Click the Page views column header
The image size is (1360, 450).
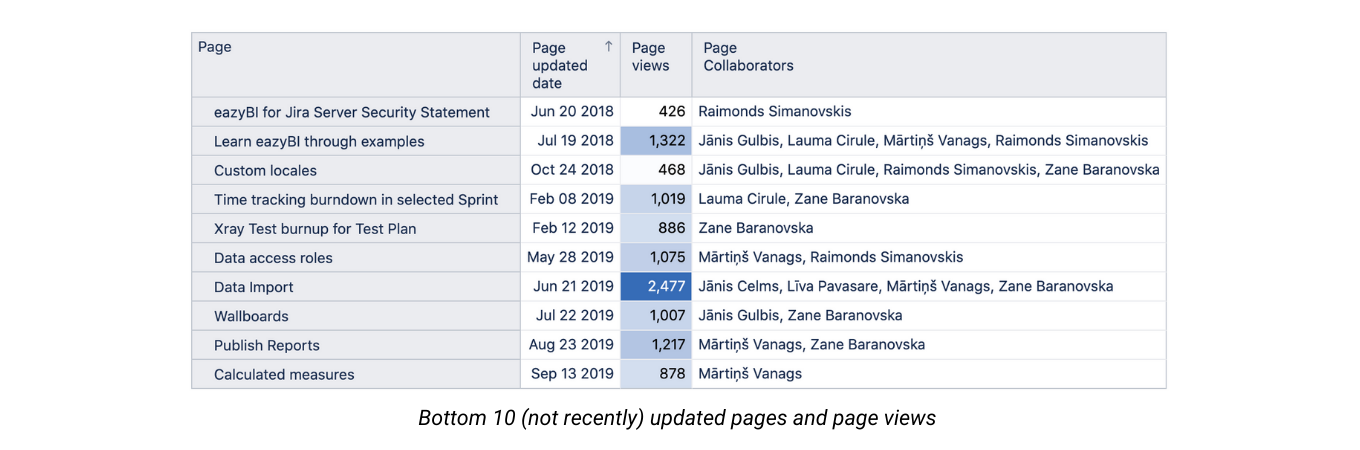click(x=649, y=56)
